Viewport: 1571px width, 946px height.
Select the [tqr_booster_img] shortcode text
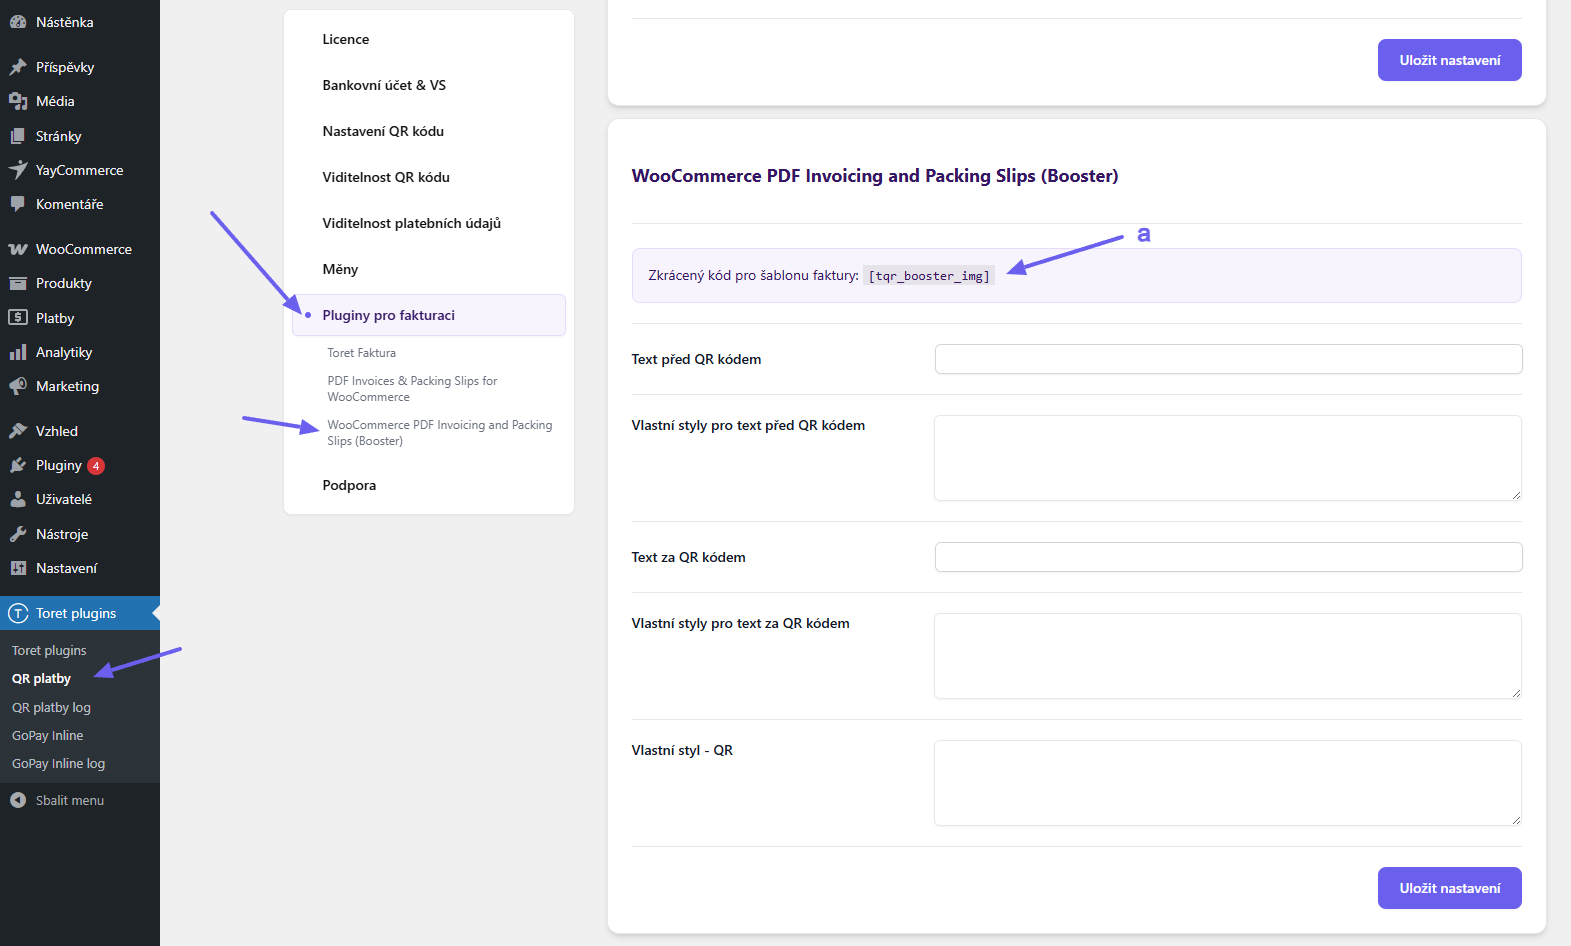929,276
